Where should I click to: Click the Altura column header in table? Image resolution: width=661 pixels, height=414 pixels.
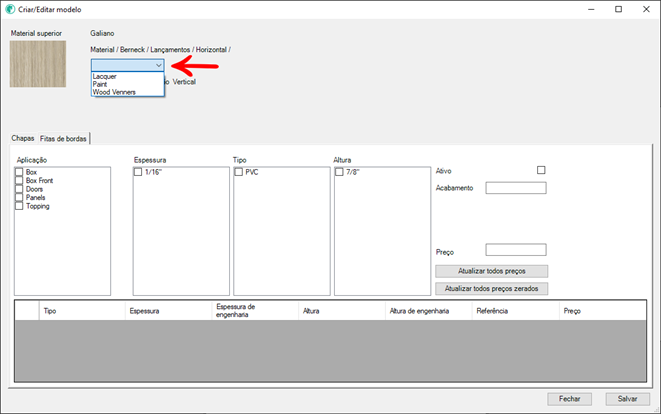(342, 311)
